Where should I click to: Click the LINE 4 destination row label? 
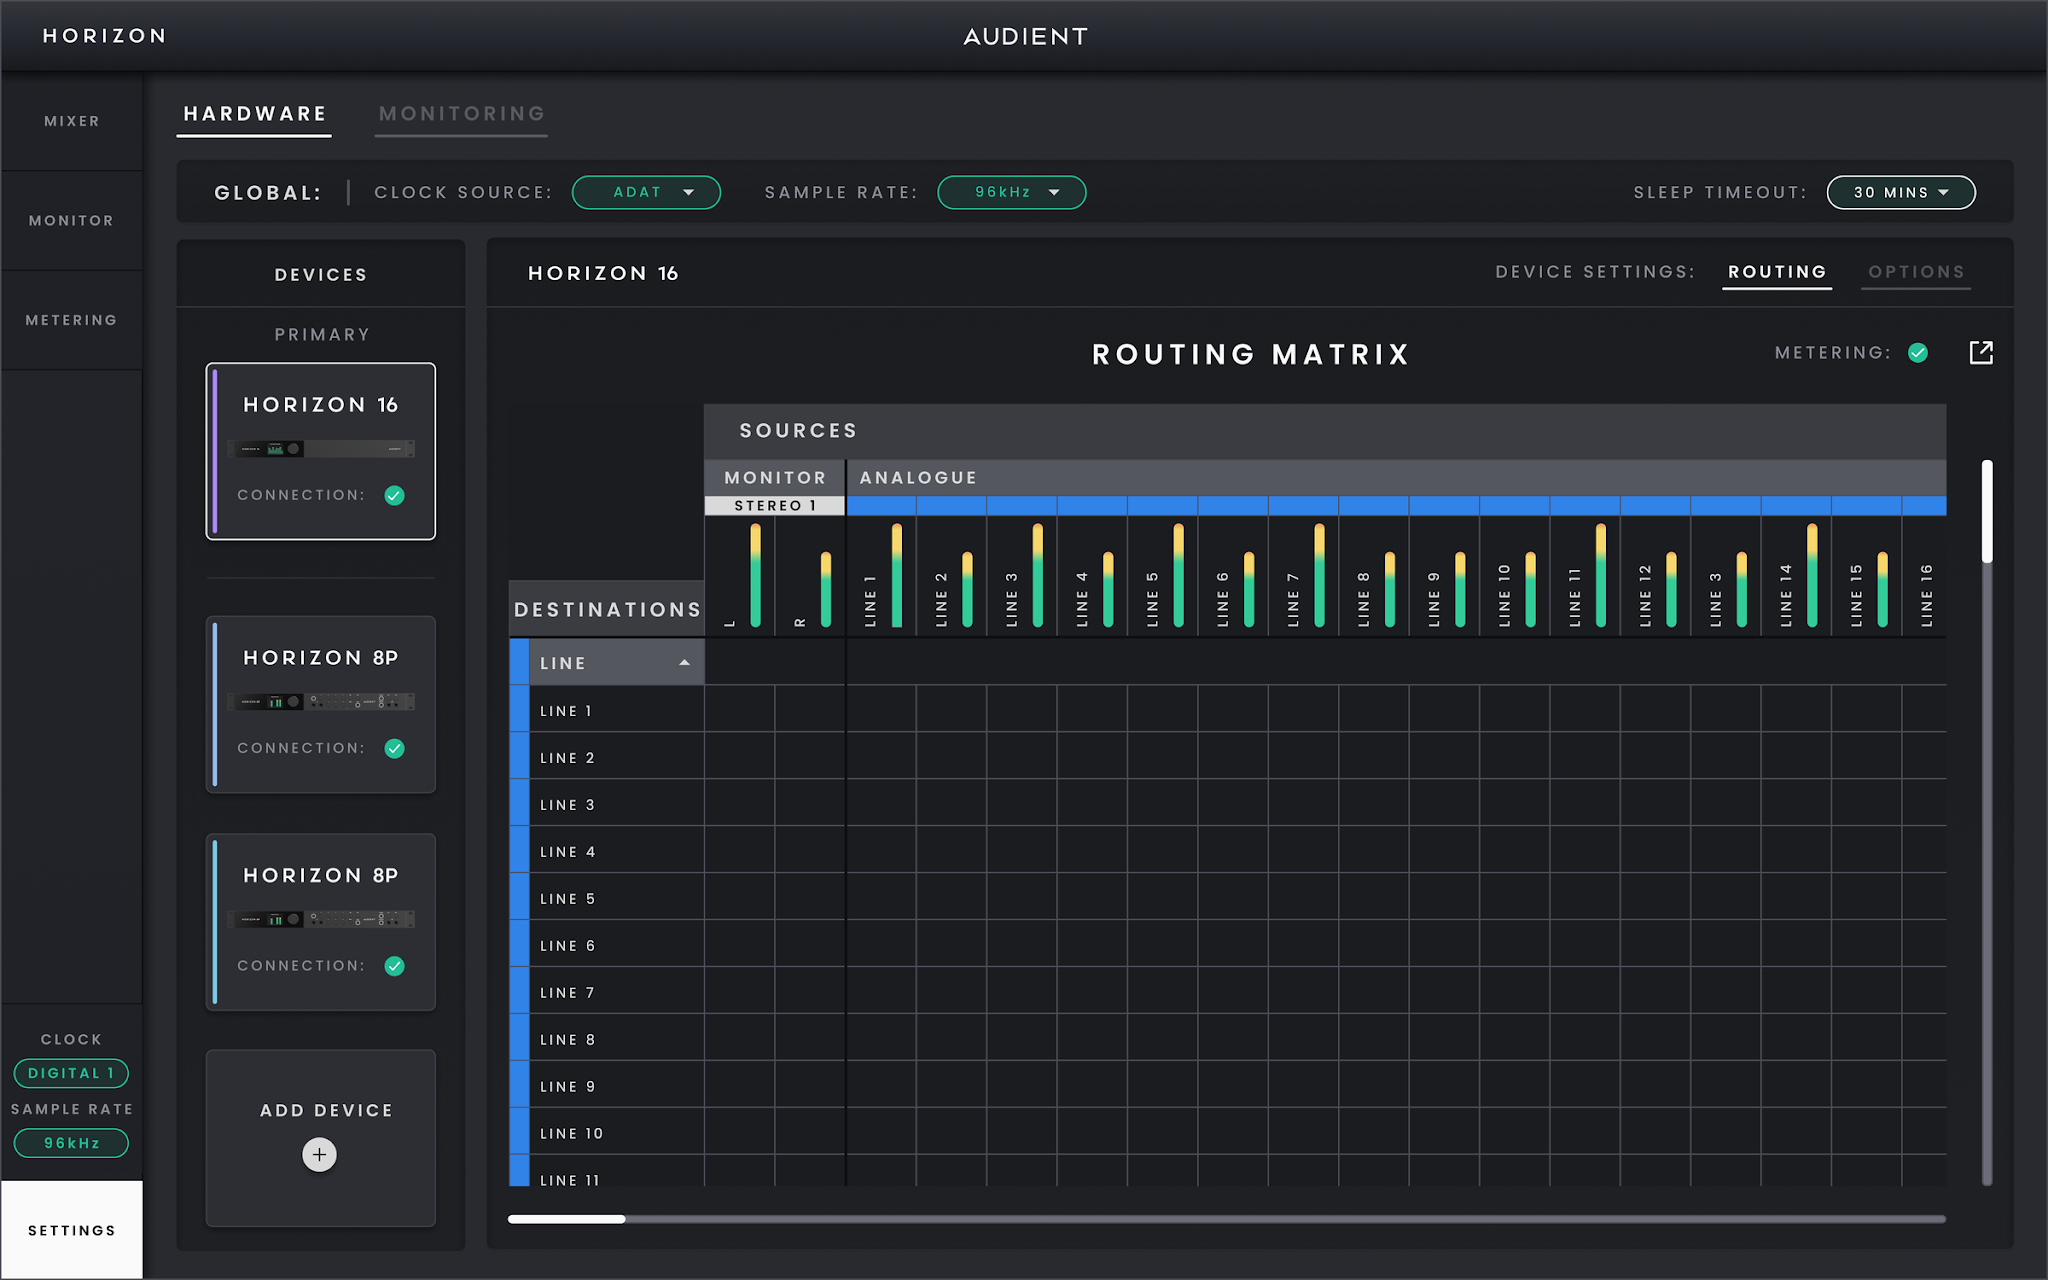(567, 852)
